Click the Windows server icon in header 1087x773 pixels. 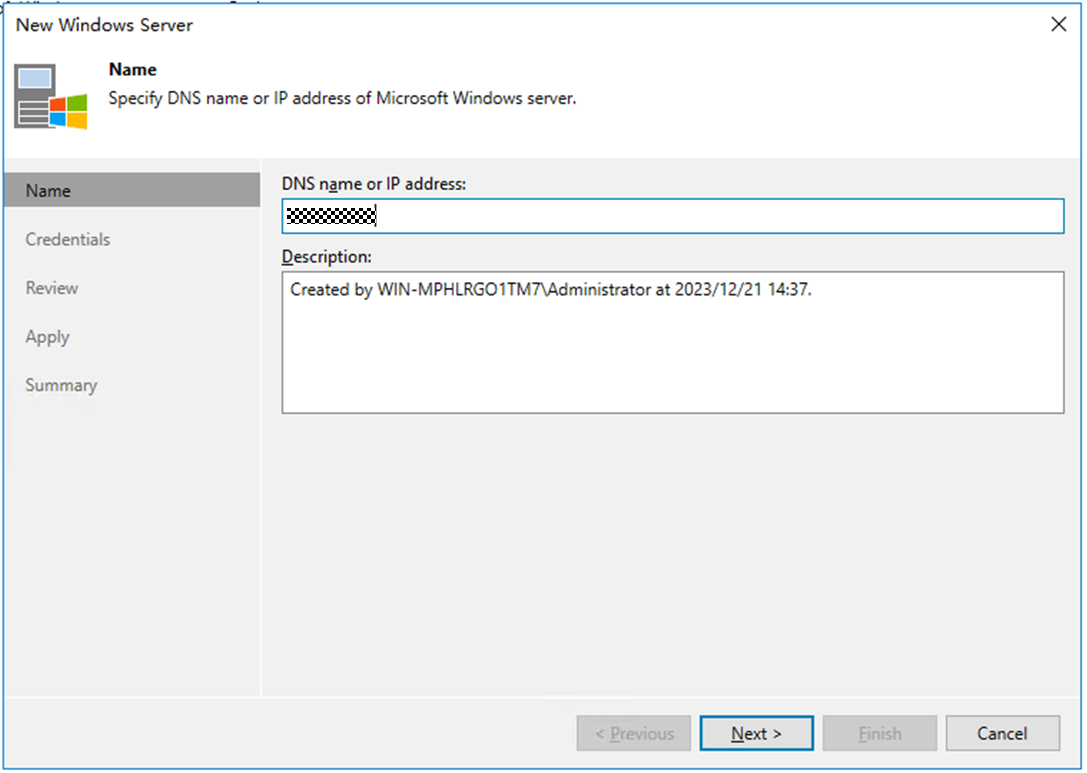50,97
